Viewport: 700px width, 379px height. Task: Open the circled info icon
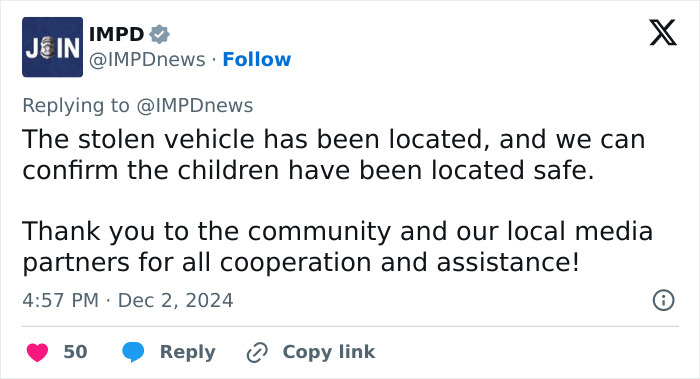[663, 300]
